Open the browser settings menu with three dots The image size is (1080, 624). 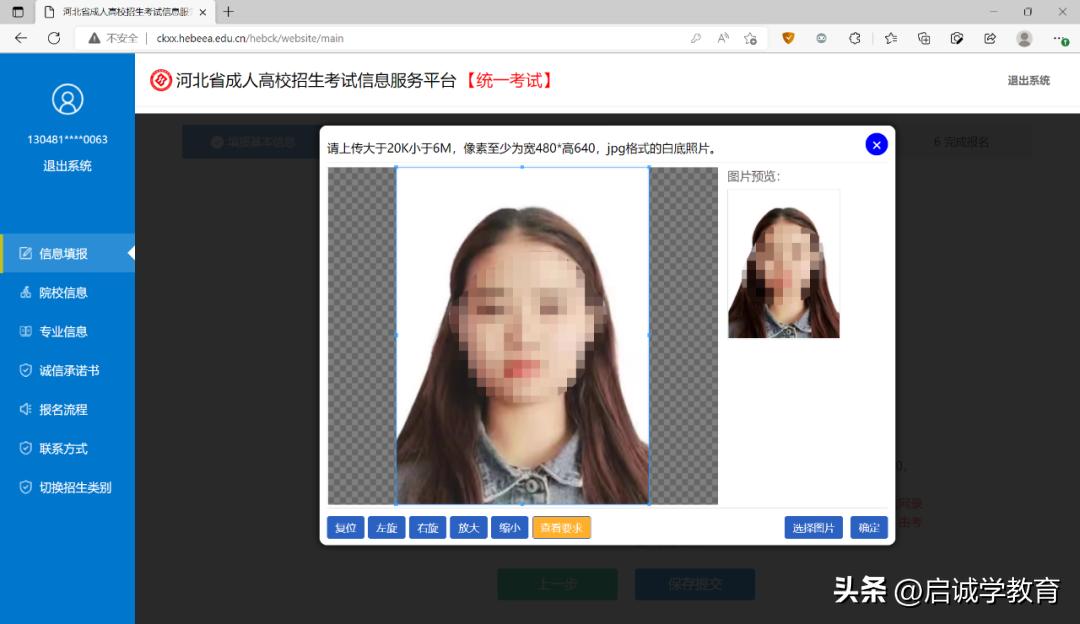click(x=1062, y=38)
